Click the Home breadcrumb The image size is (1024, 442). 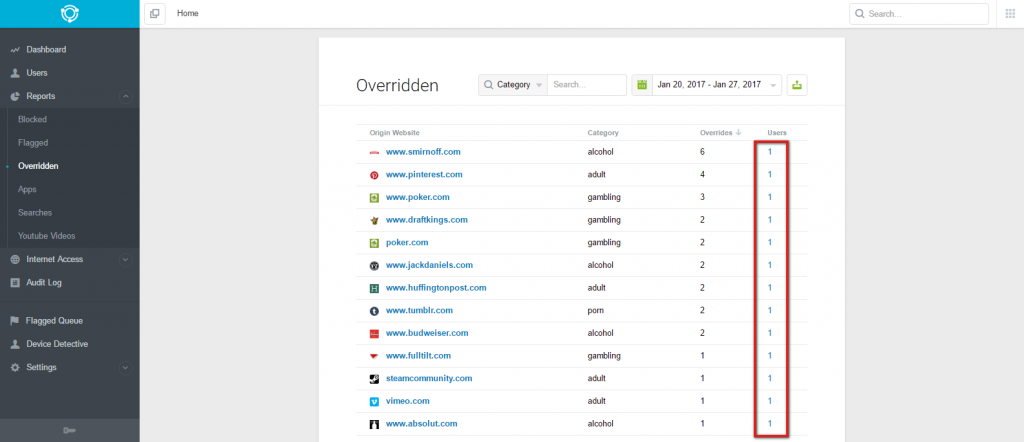[188, 13]
